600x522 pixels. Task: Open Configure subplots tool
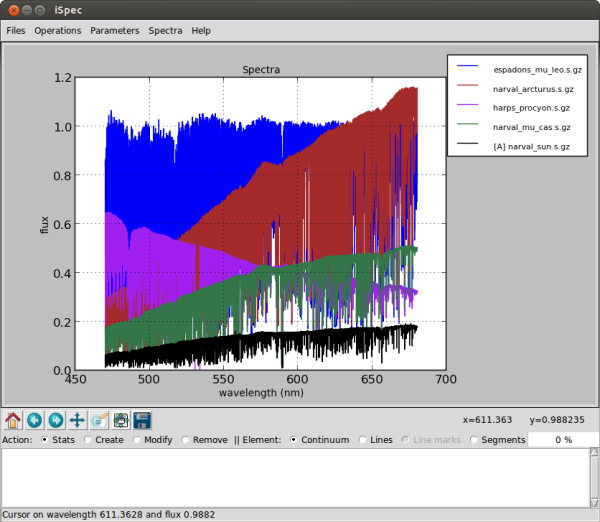121,420
